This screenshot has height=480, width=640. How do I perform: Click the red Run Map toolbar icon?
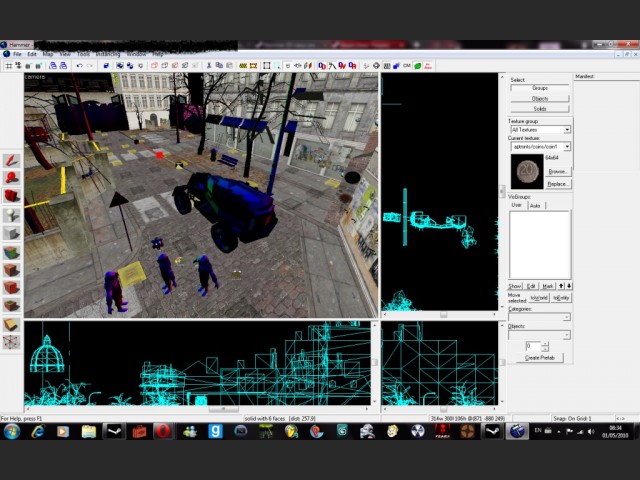click(428, 65)
